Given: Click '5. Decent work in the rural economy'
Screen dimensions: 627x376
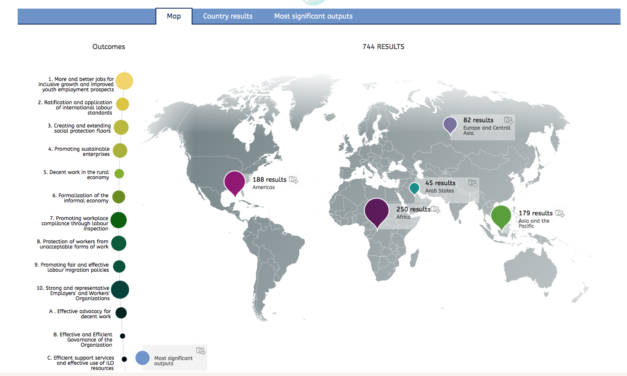Looking at the screenshot, I should click(76, 174).
